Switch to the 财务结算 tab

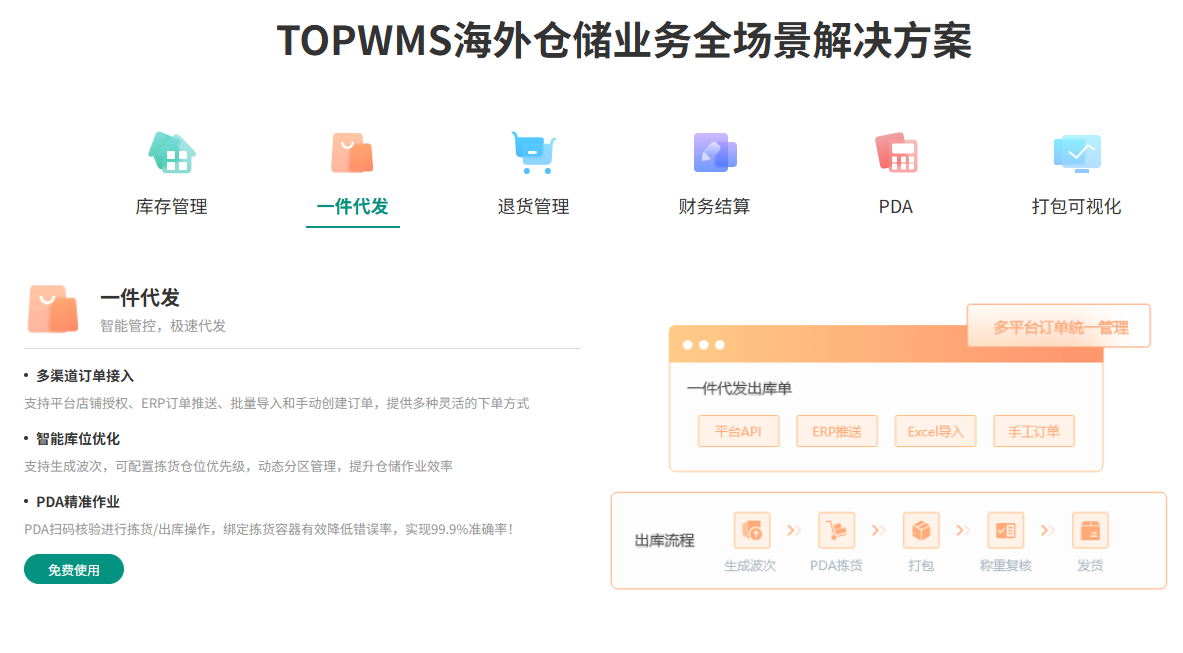(x=714, y=207)
